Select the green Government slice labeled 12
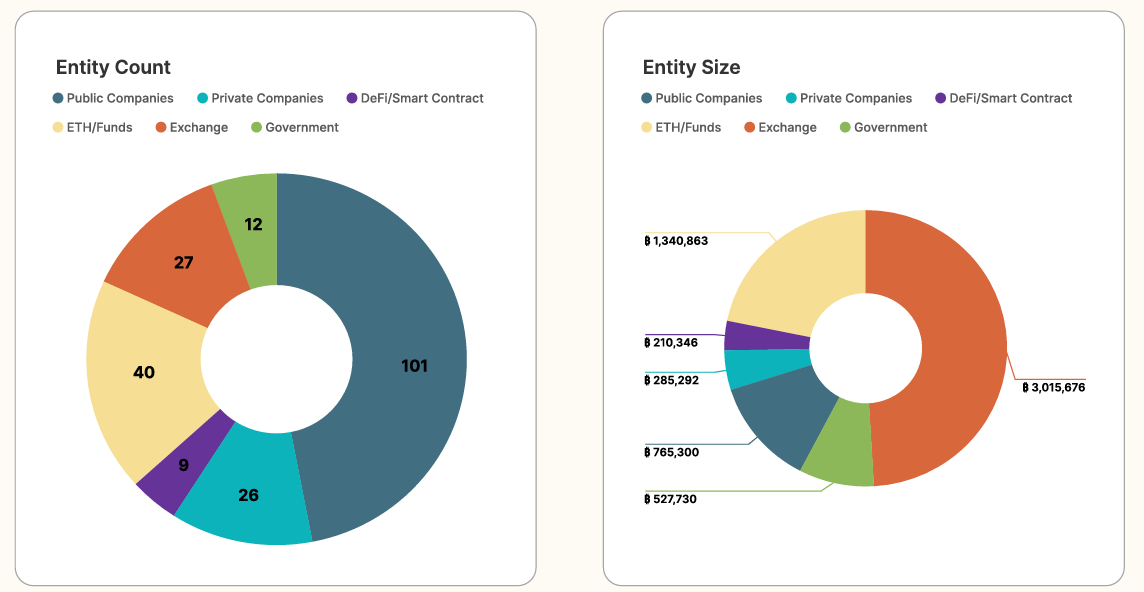 [x=253, y=225]
